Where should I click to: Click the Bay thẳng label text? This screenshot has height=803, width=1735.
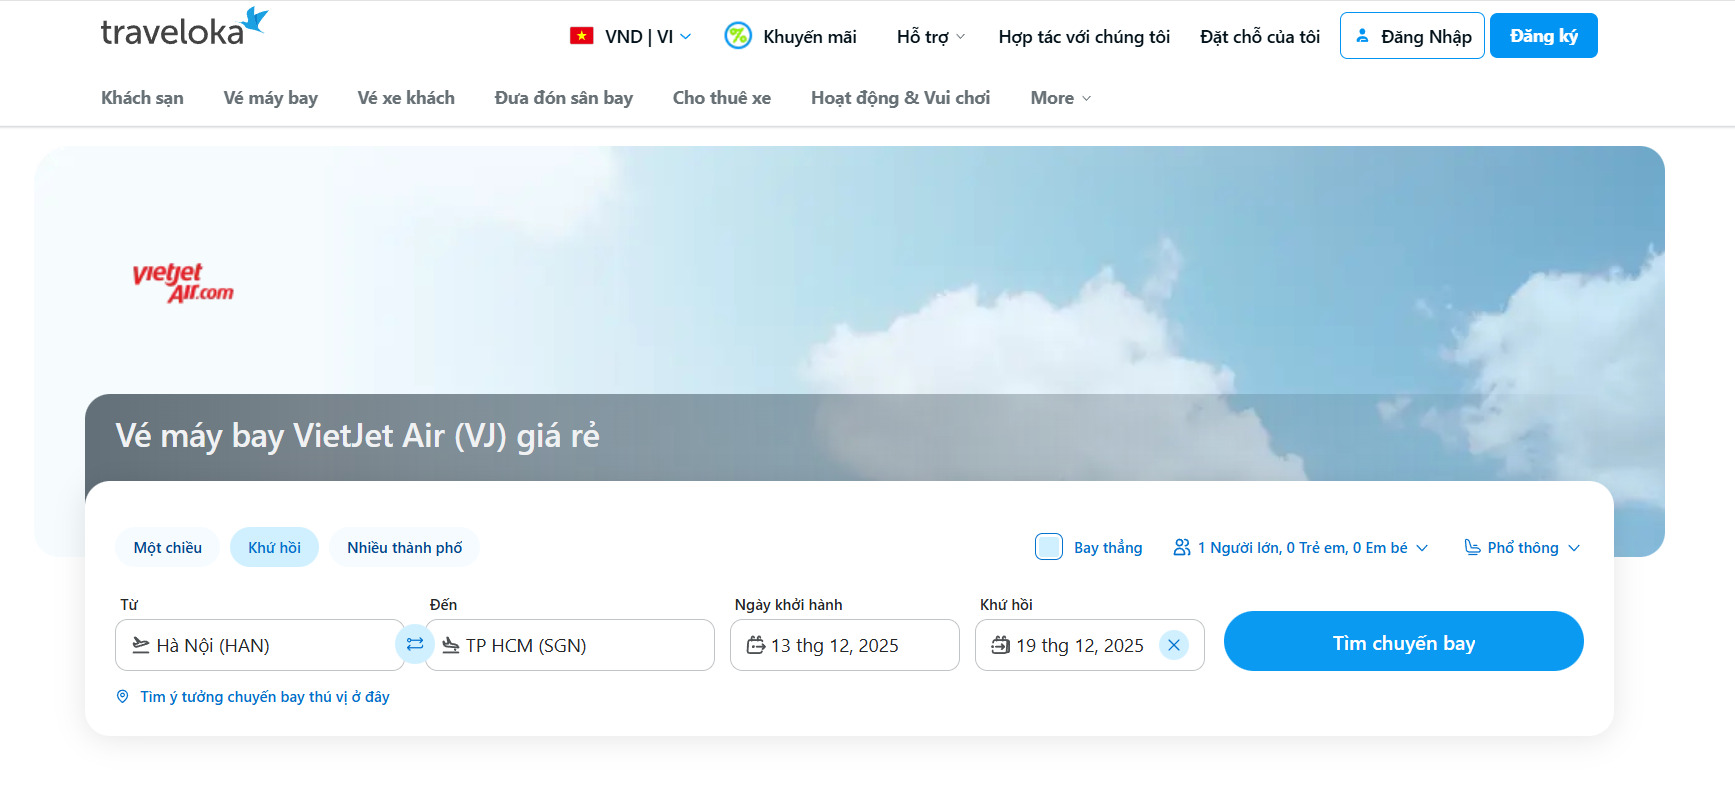(x=1108, y=547)
